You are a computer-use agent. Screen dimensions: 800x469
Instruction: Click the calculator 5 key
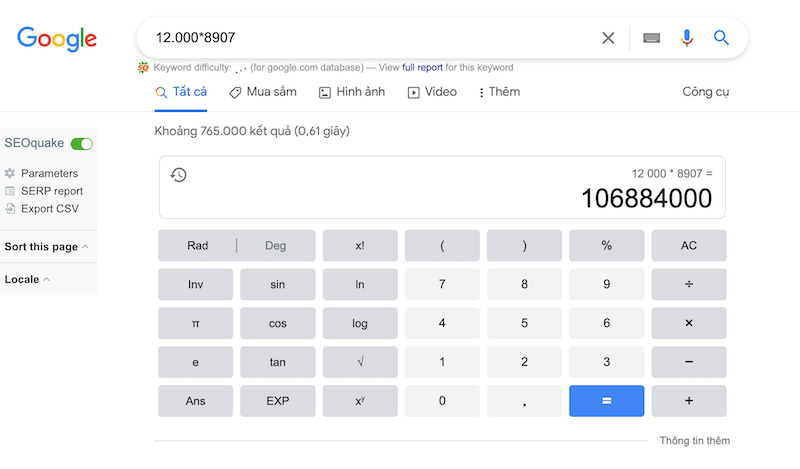pyautogui.click(x=524, y=323)
